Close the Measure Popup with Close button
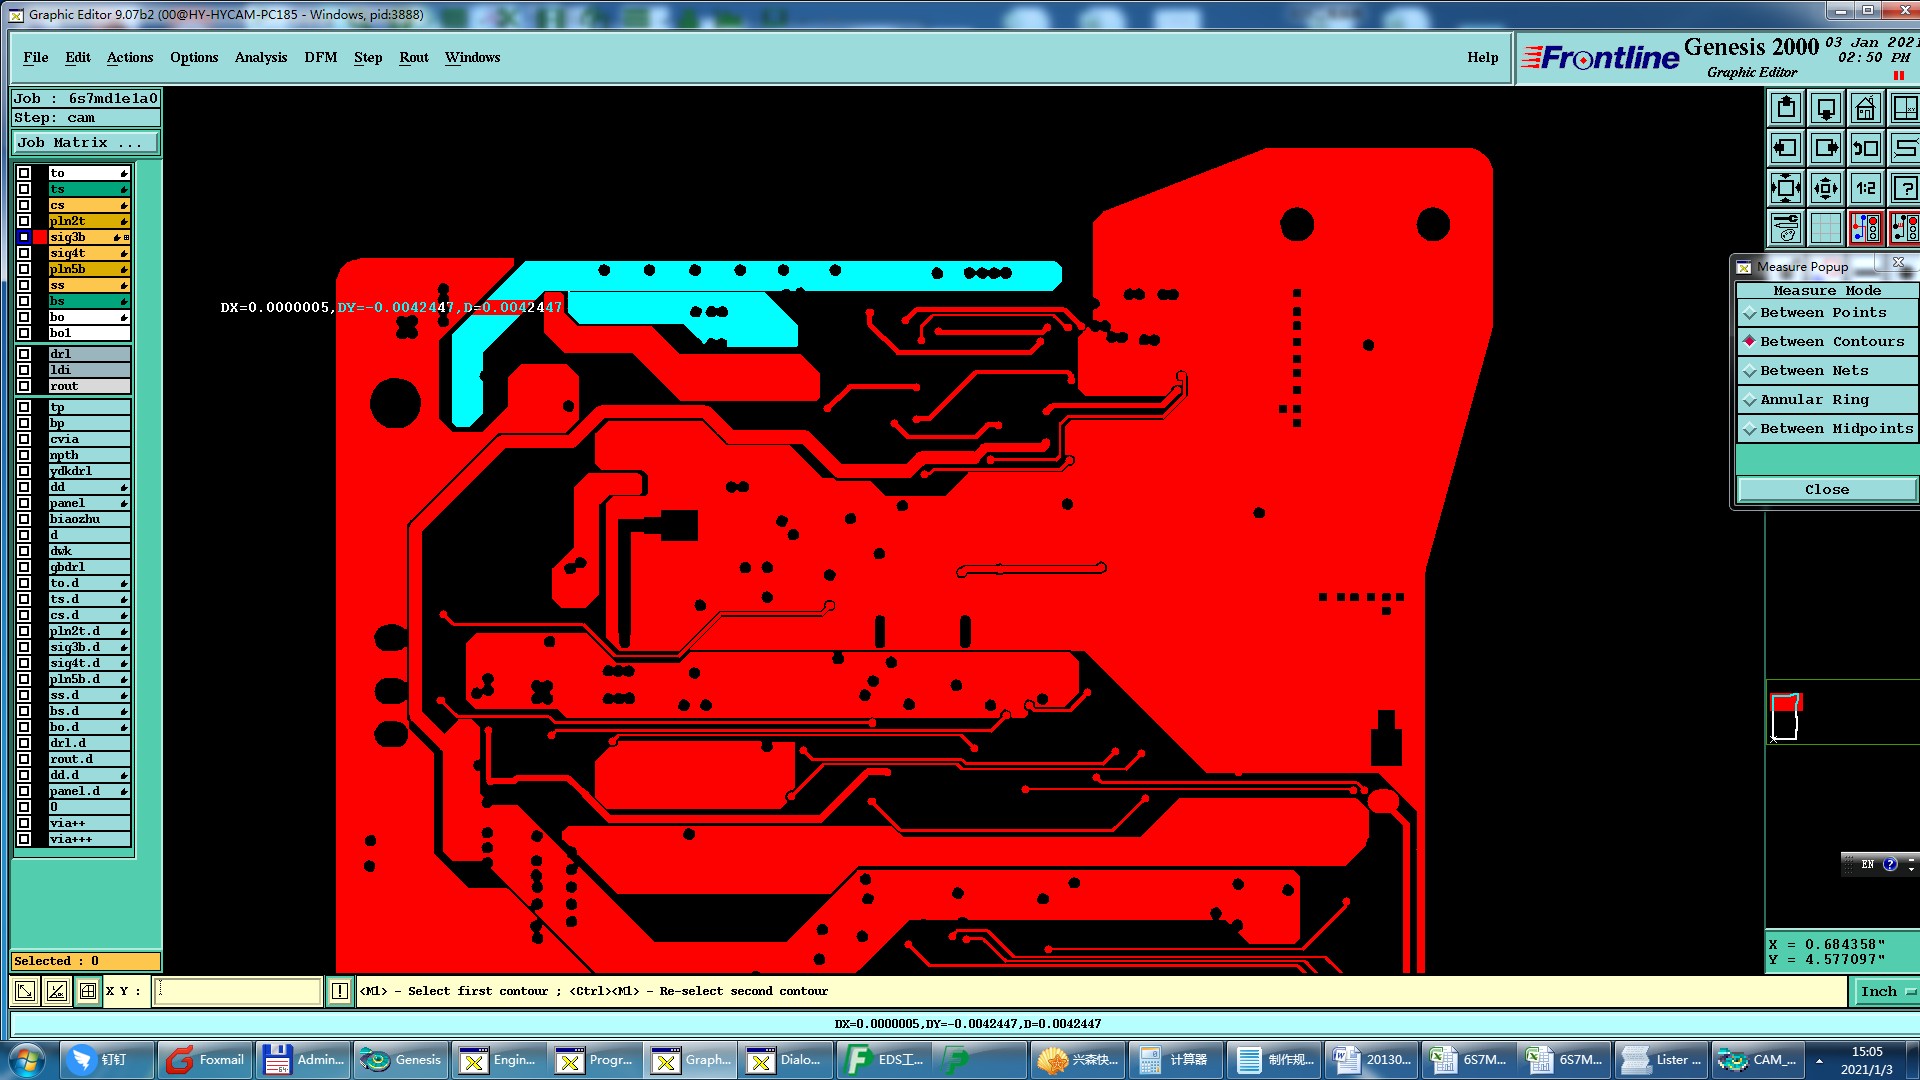1920x1080 pixels. coord(1826,489)
